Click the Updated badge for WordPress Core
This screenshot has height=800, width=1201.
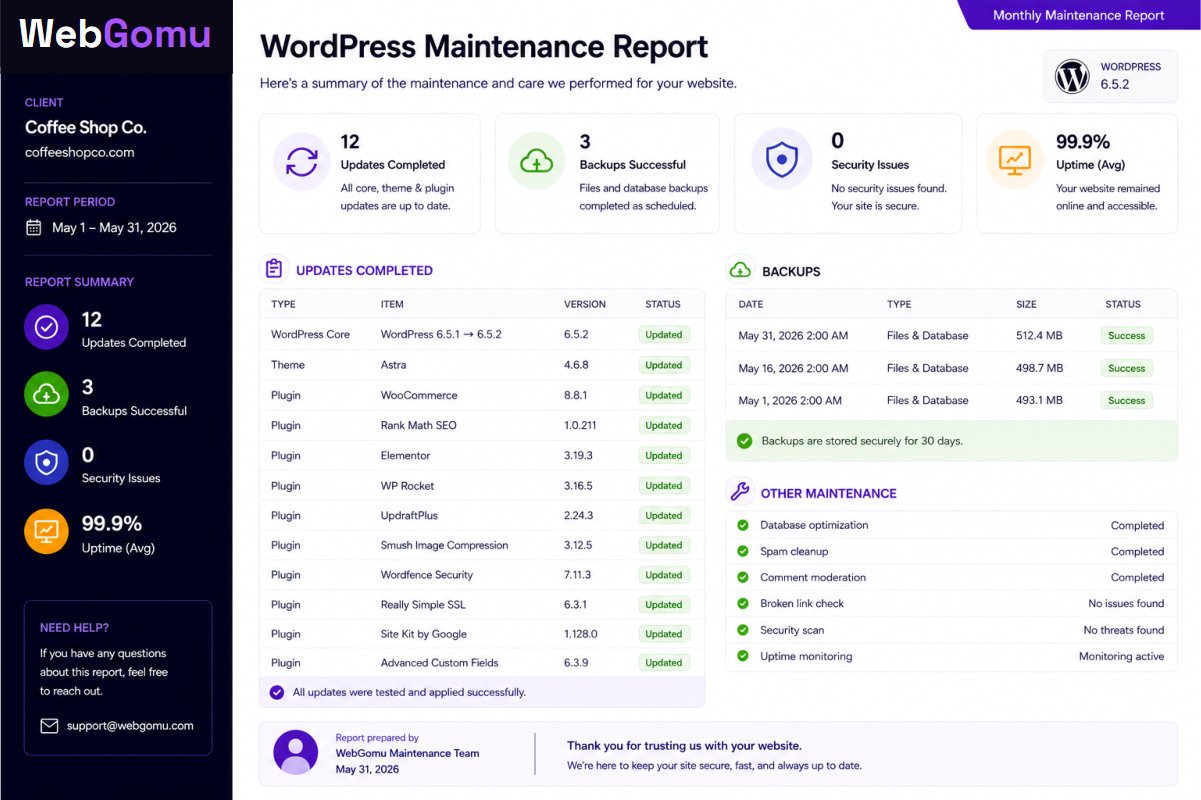(663, 335)
